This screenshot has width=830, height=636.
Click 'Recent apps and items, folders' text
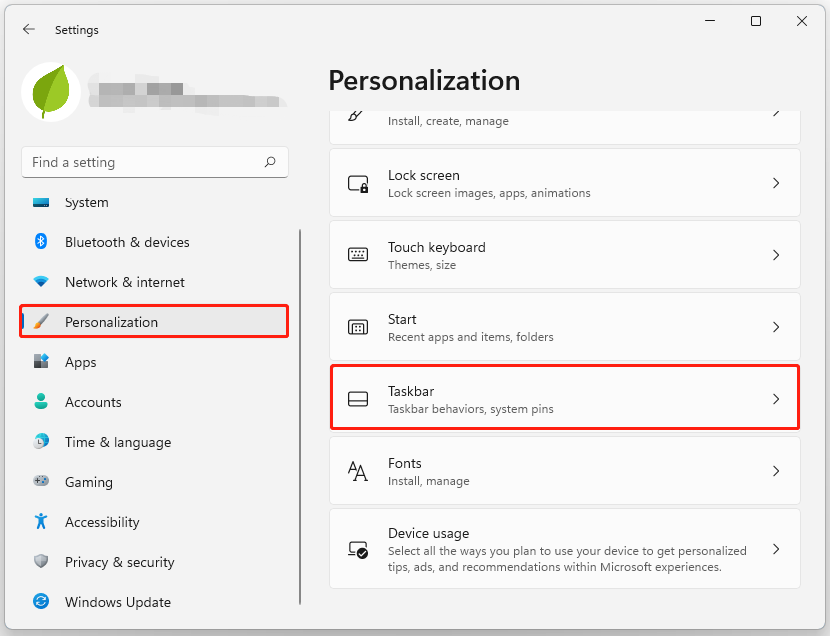pos(471,337)
